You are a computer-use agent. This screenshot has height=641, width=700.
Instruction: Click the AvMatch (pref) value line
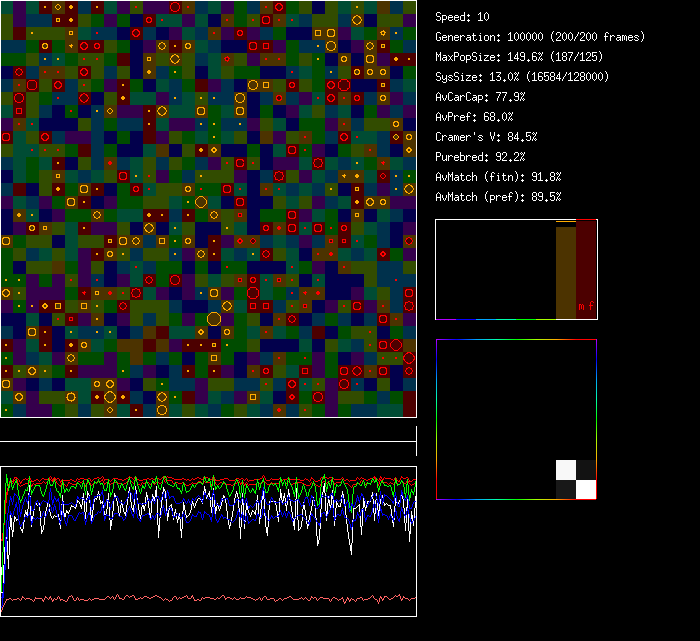498,197
